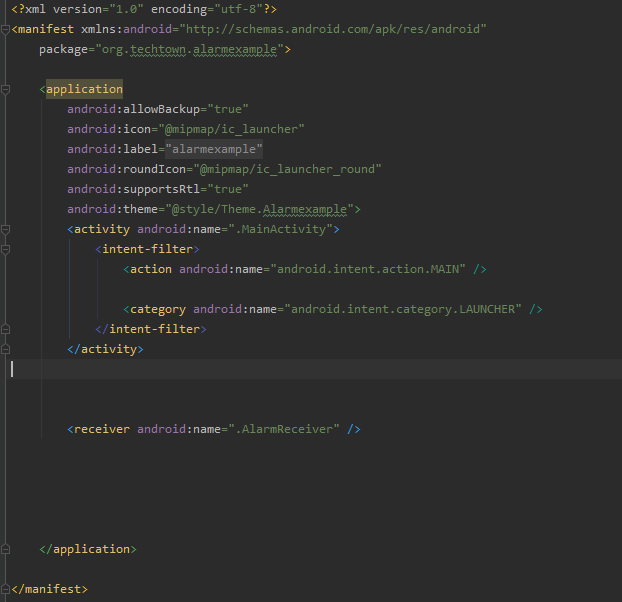The image size is (622, 602).
Task: Click the closing activity fold marker
Action: [x=5, y=349]
